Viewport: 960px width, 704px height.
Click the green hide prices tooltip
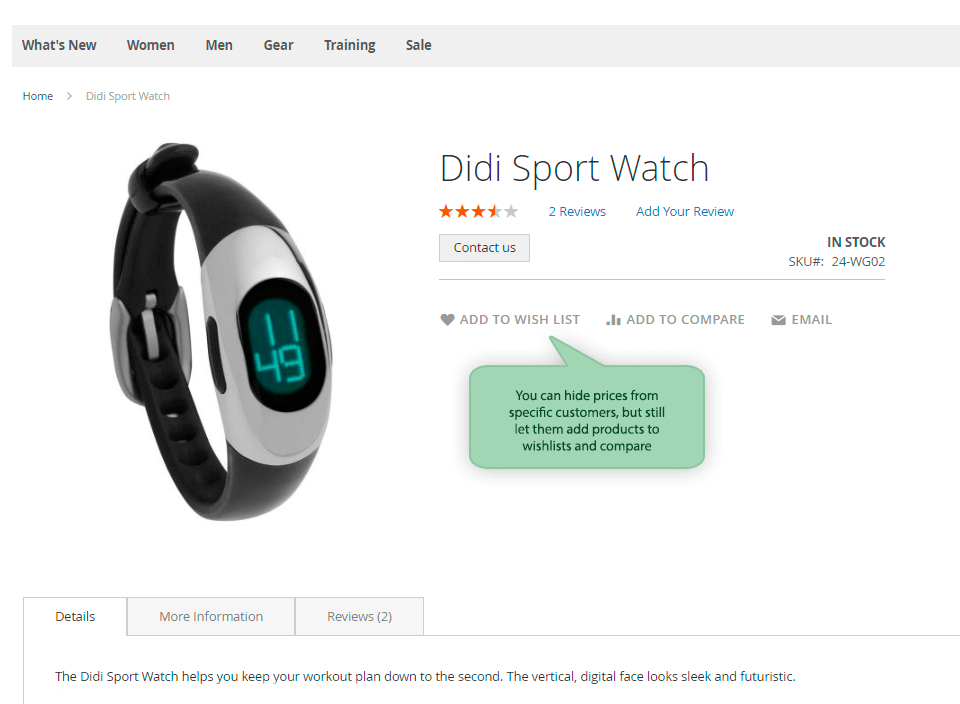tap(587, 417)
